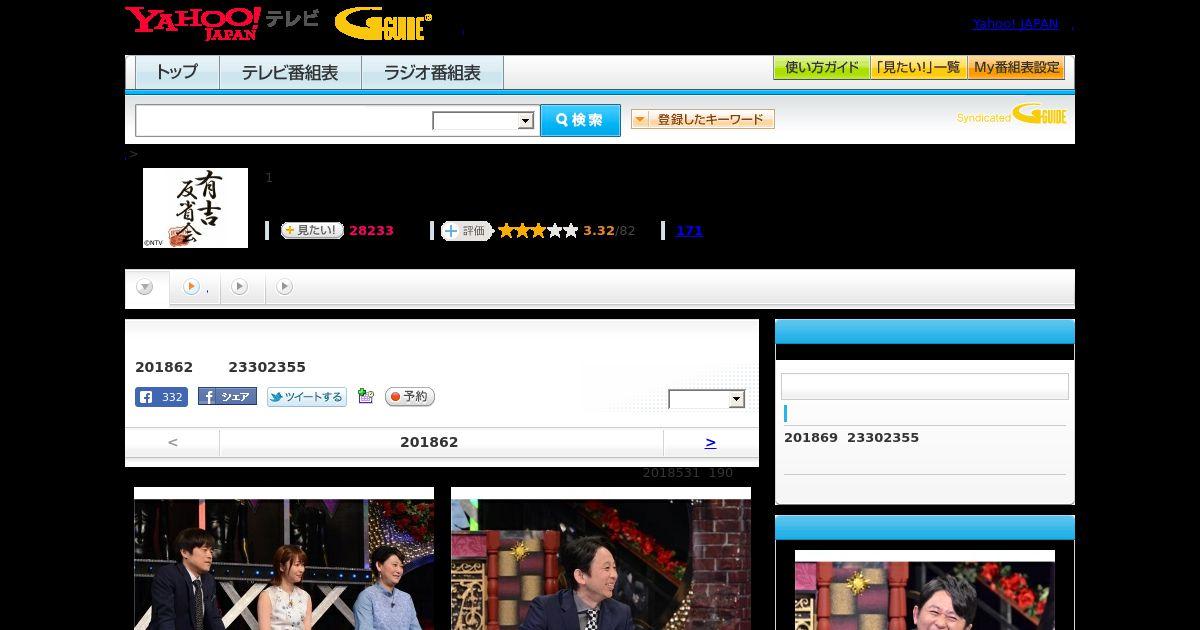Go to next episode with > link
1200x630 pixels.
point(710,442)
